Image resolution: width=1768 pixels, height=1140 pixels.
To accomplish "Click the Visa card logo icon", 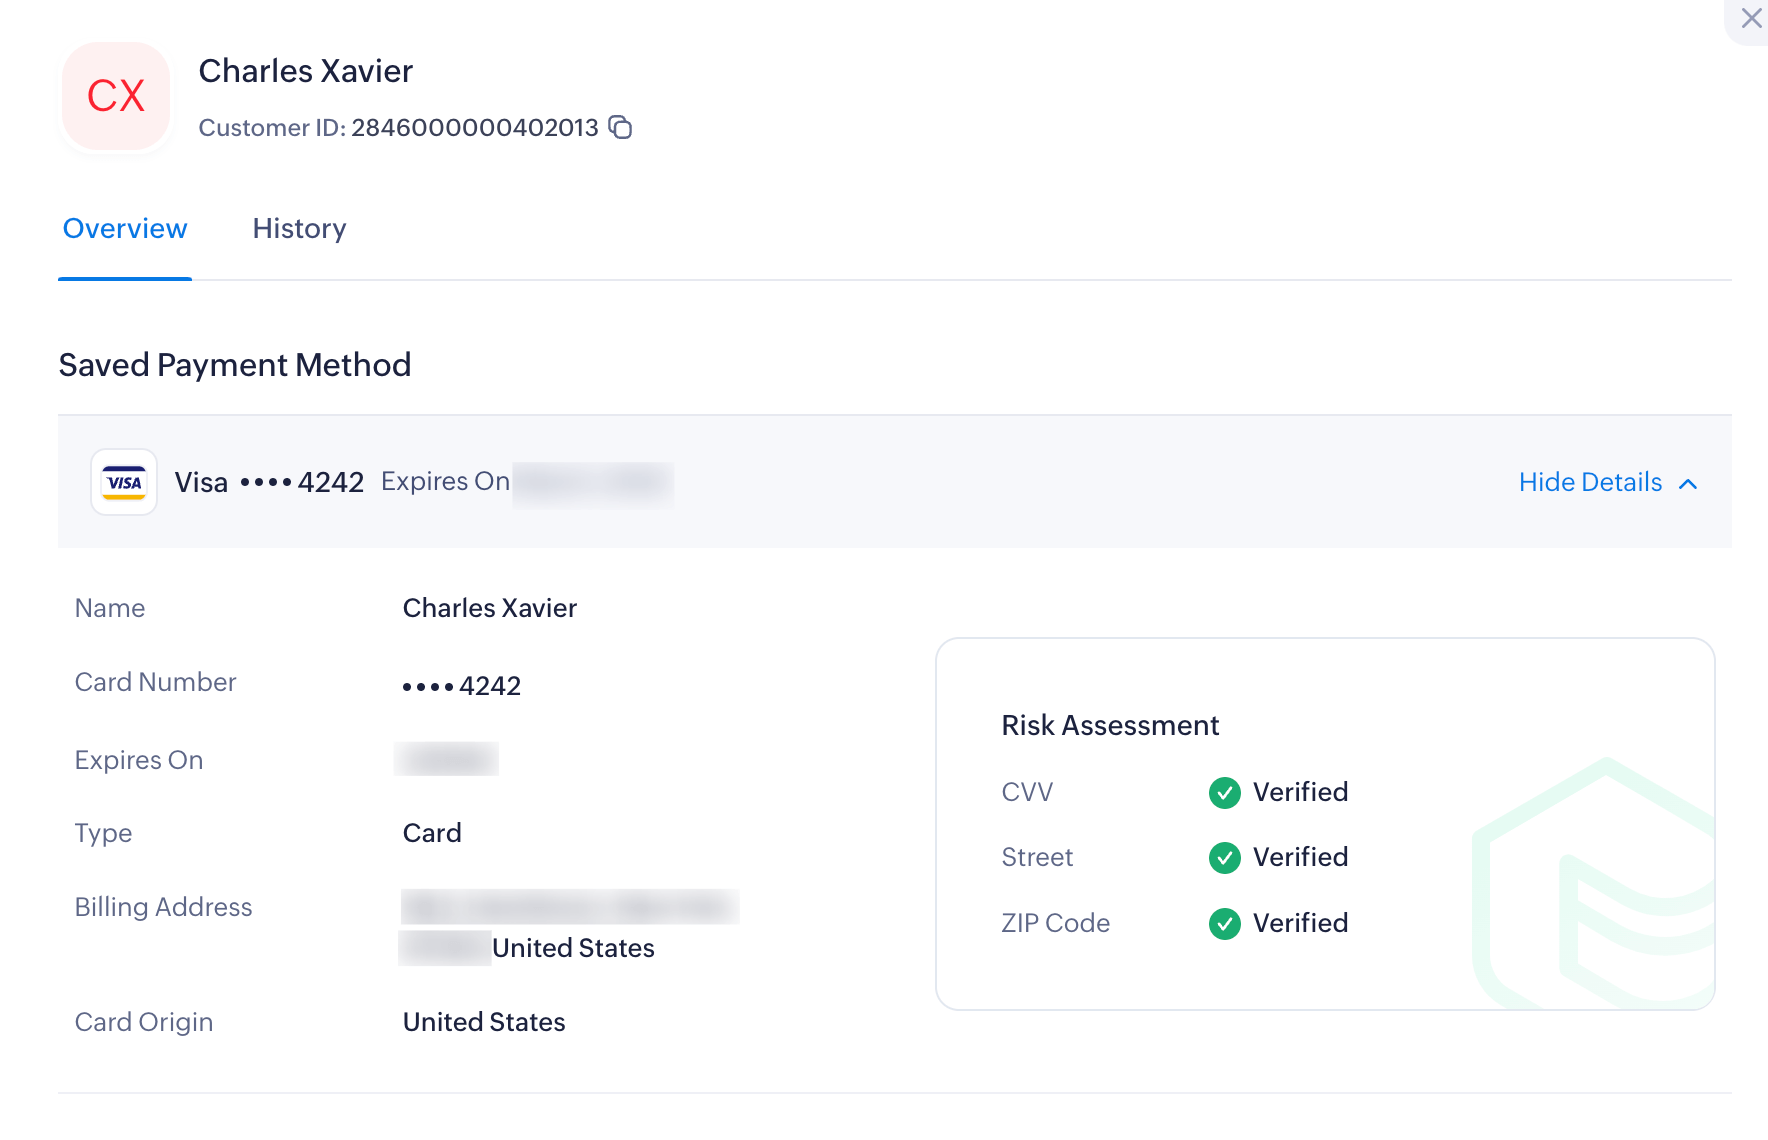I will pyautogui.click(x=124, y=482).
